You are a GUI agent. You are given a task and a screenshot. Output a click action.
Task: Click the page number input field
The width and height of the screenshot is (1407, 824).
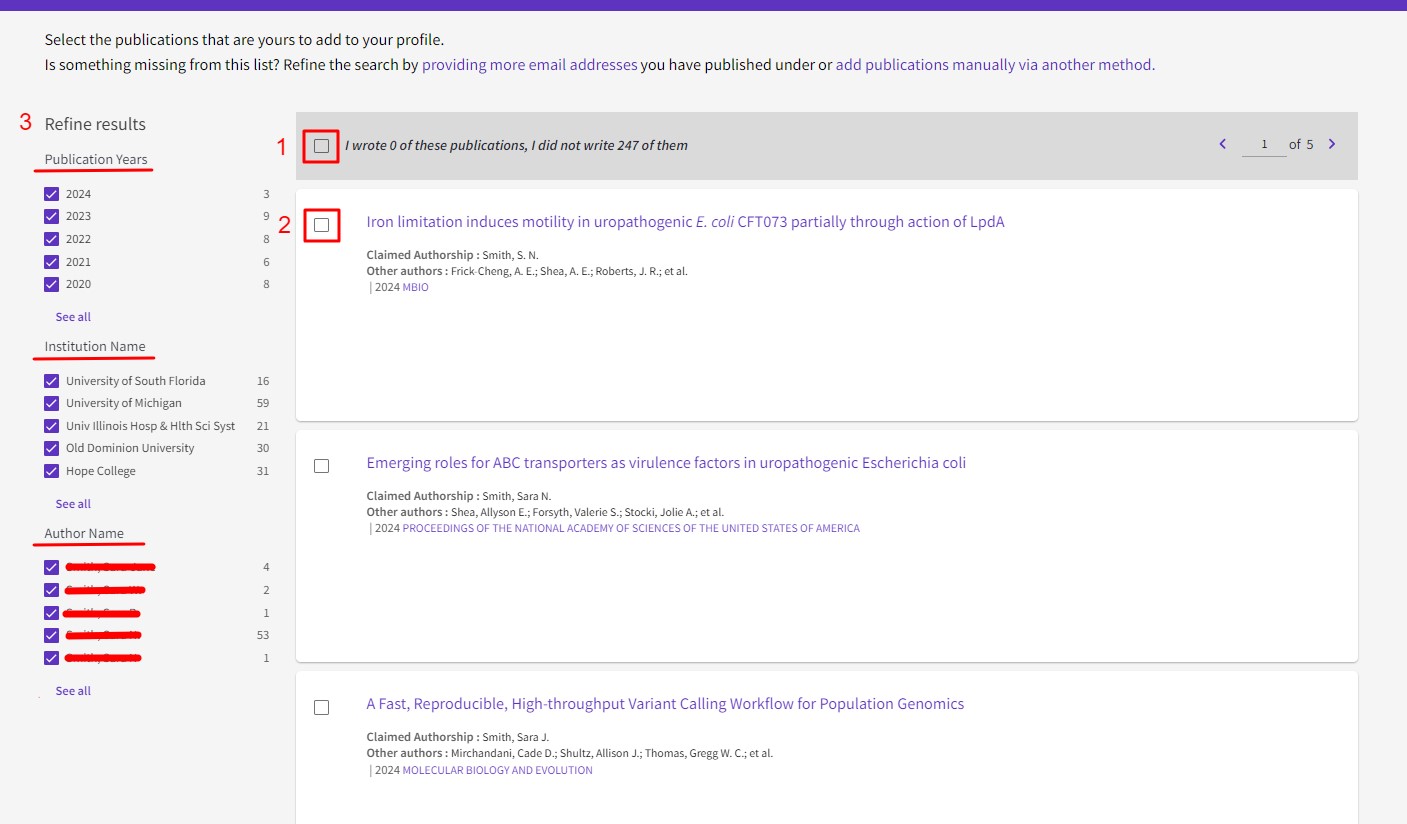click(x=1263, y=145)
